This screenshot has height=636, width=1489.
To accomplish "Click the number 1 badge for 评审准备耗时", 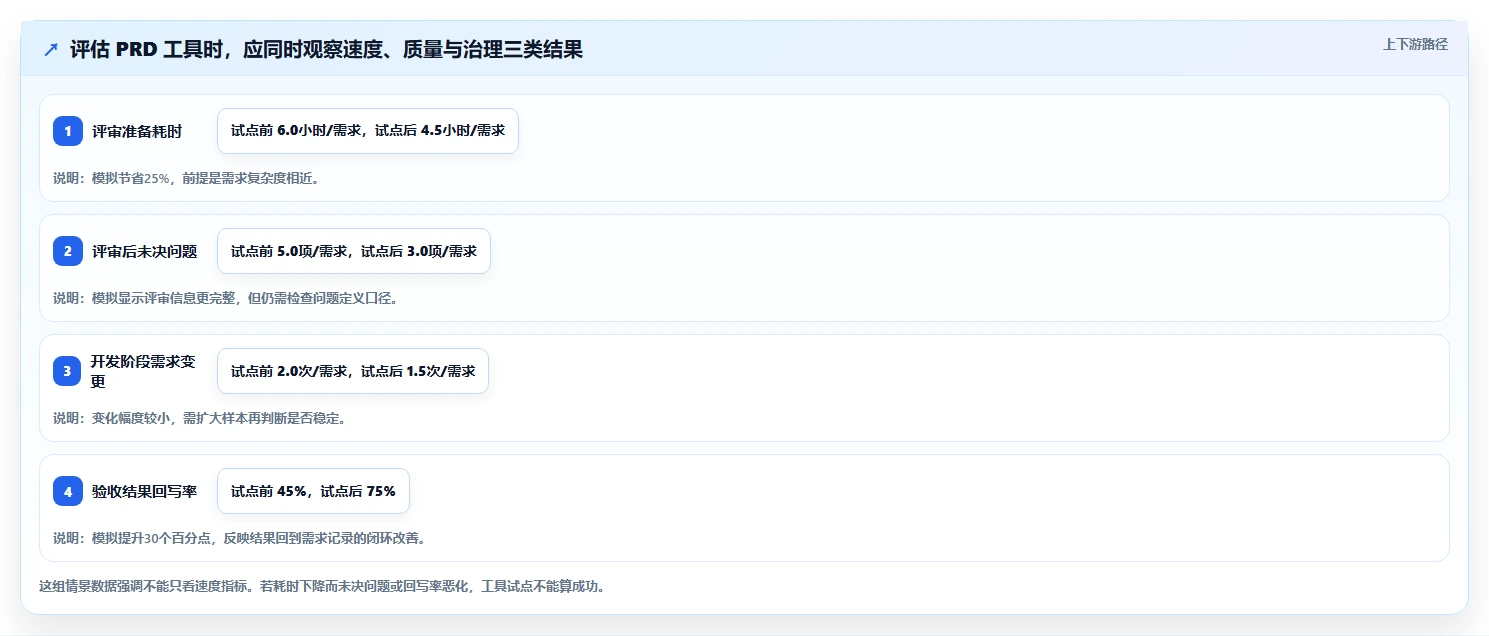I will pos(68,131).
